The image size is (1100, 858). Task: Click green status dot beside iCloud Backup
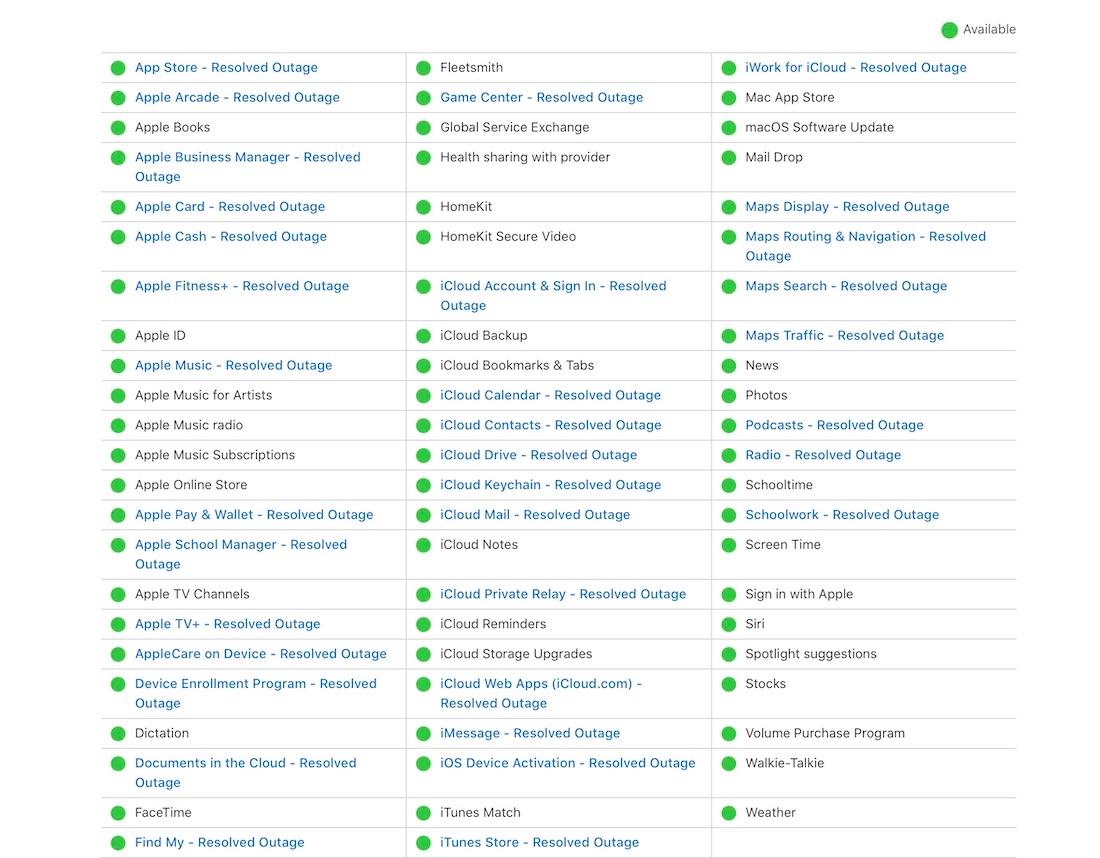point(423,336)
